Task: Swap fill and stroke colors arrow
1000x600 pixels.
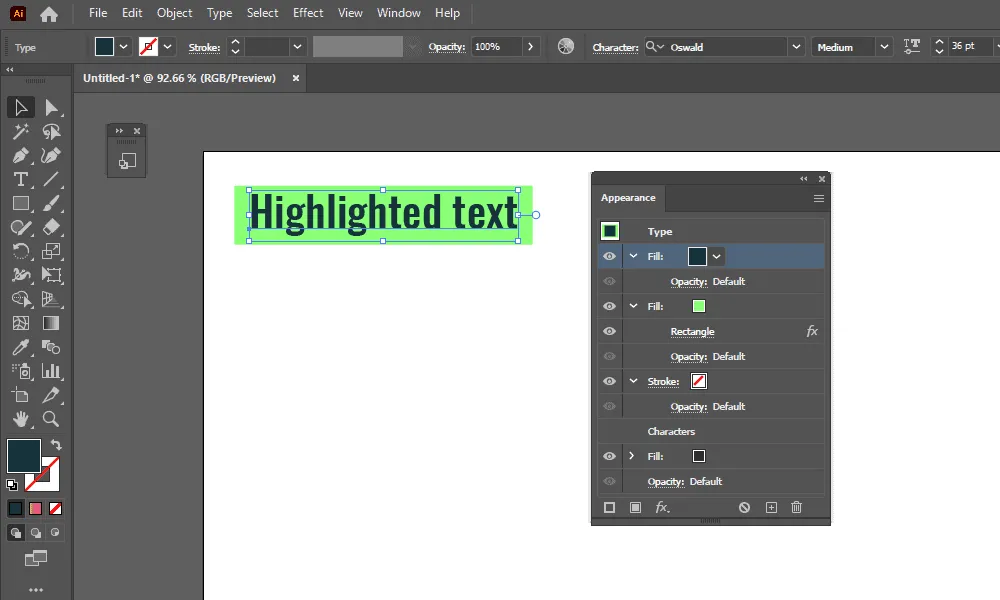Action: tap(56, 444)
